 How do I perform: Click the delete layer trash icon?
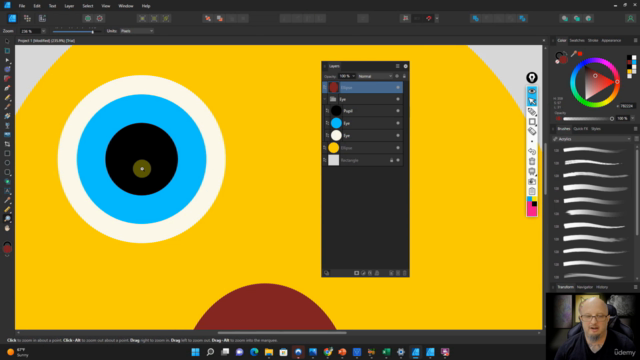[404, 273]
